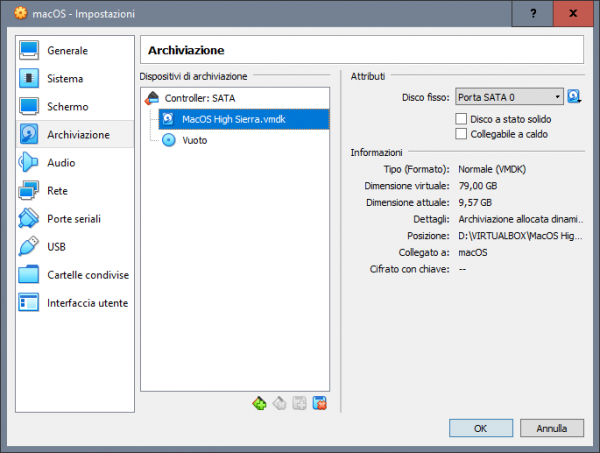
Task: Open the Generale settings category
Action: [75, 51]
